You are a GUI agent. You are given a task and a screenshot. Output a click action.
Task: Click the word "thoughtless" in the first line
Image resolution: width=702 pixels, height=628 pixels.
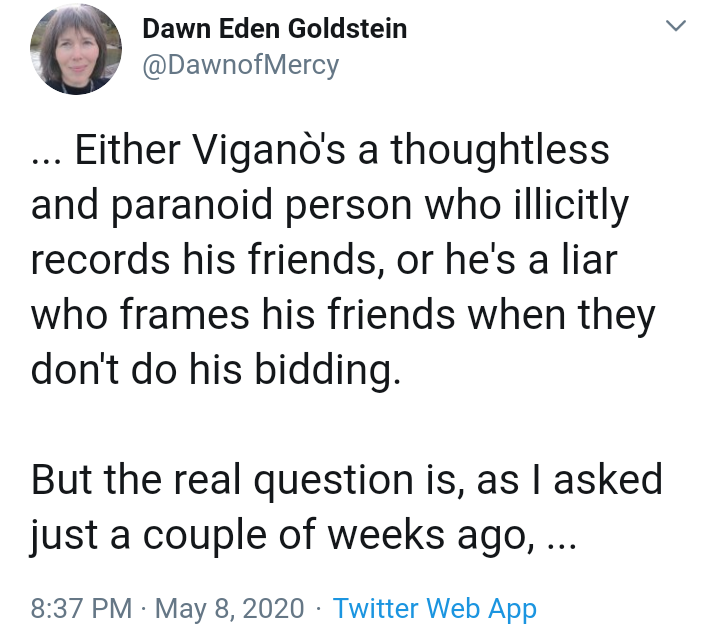[500, 150]
